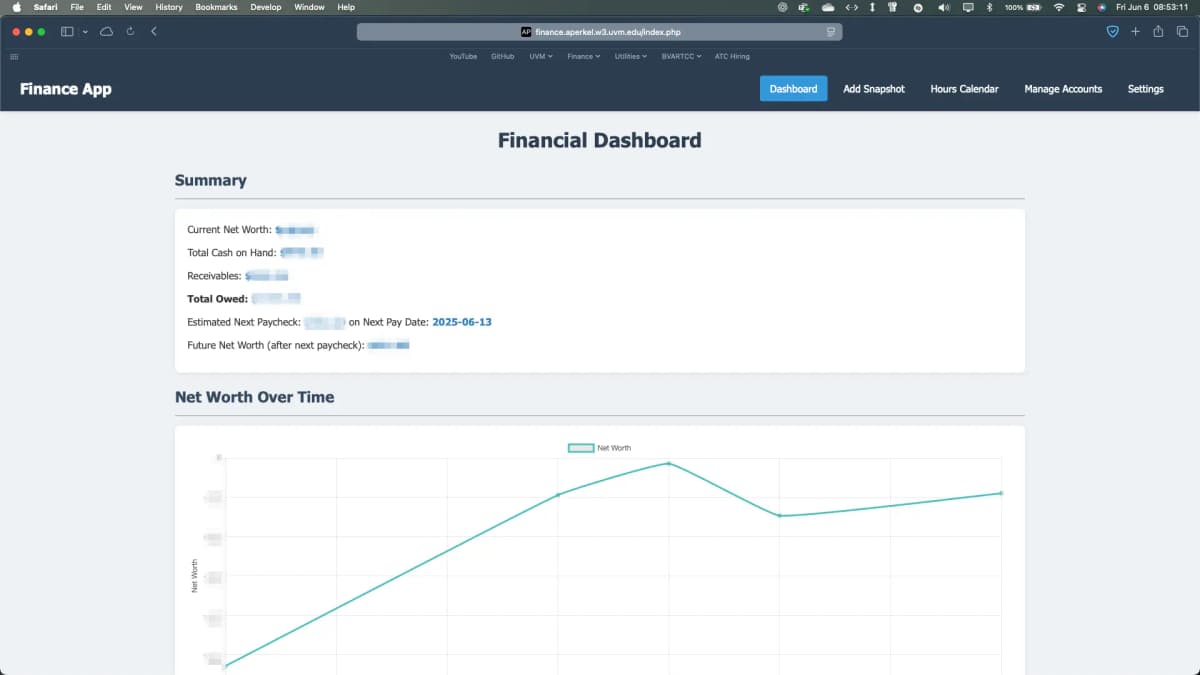
Task: Click the Current Net Worth label
Action: click(229, 230)
